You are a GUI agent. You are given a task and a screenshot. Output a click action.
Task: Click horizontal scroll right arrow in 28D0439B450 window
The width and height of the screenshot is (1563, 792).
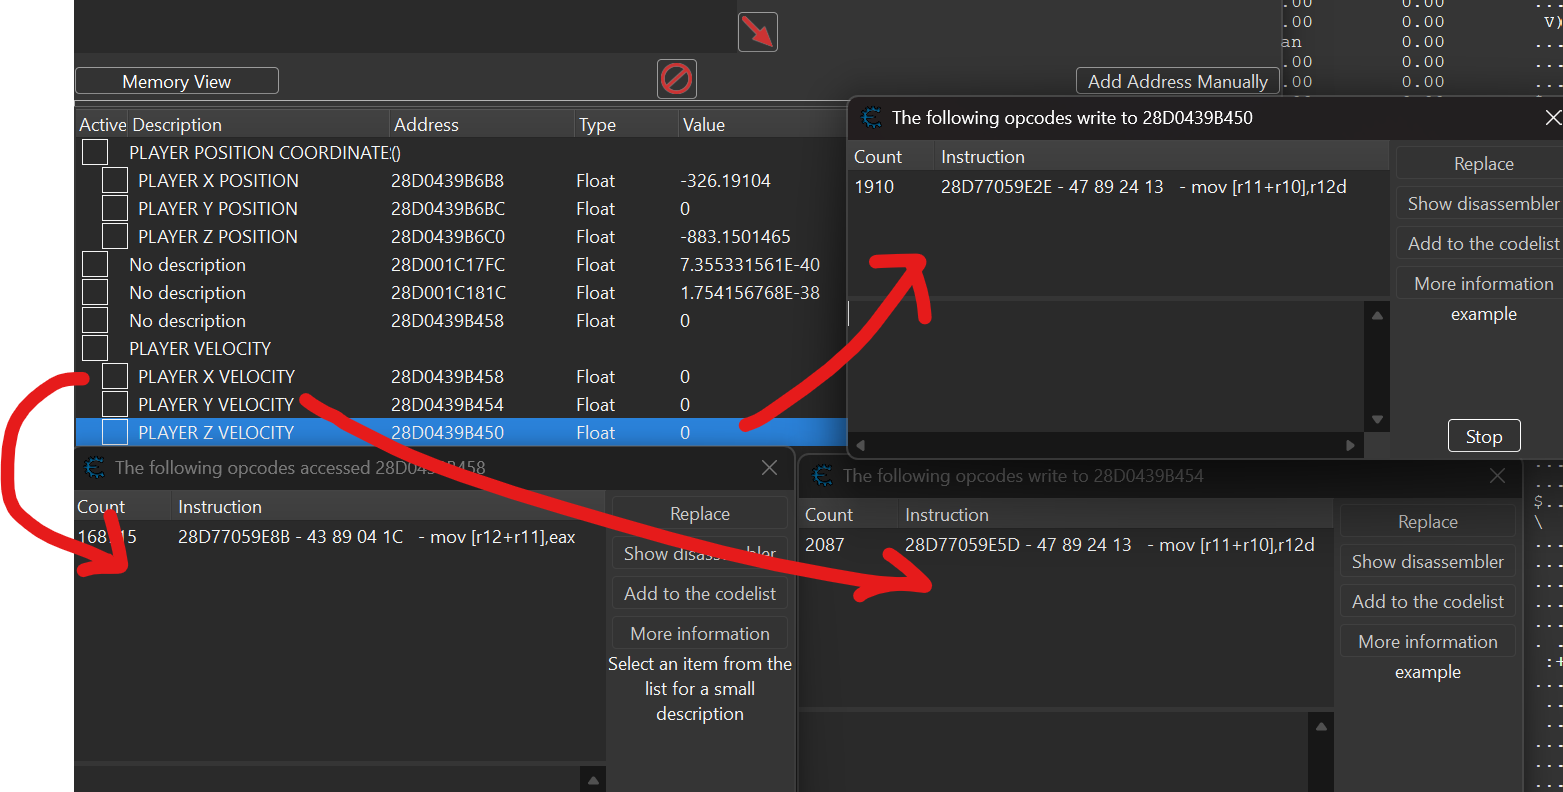pos(1351,445)
